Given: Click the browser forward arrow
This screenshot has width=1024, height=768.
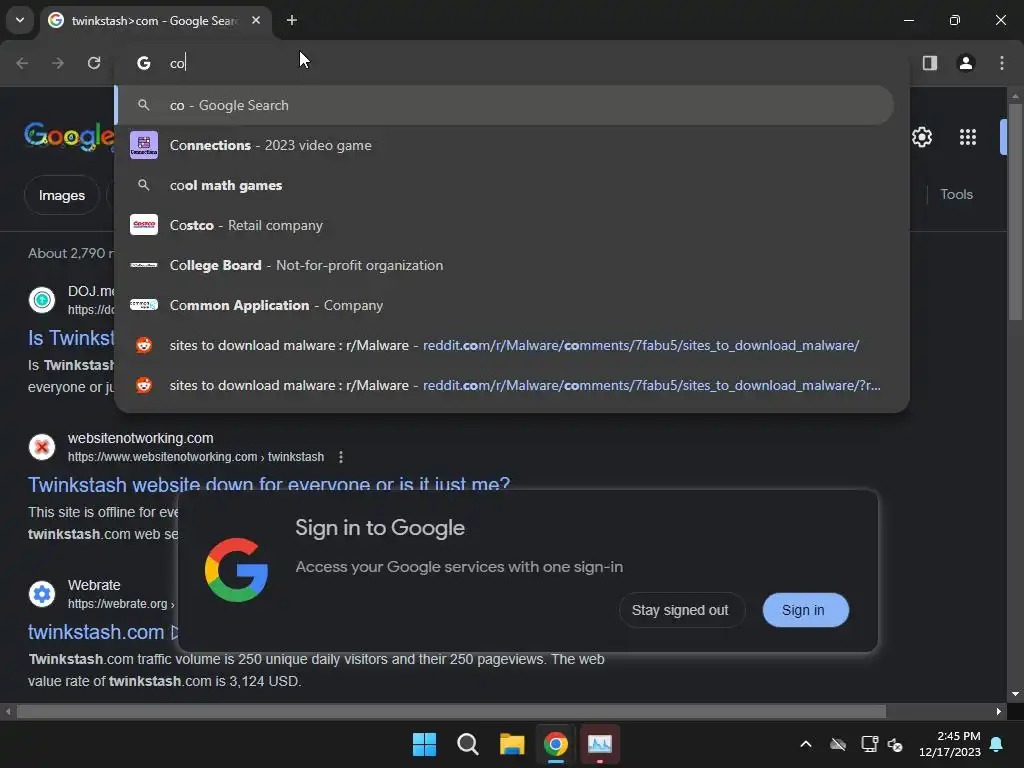Looking at the screenshot, I should click(x=58, y=63).
